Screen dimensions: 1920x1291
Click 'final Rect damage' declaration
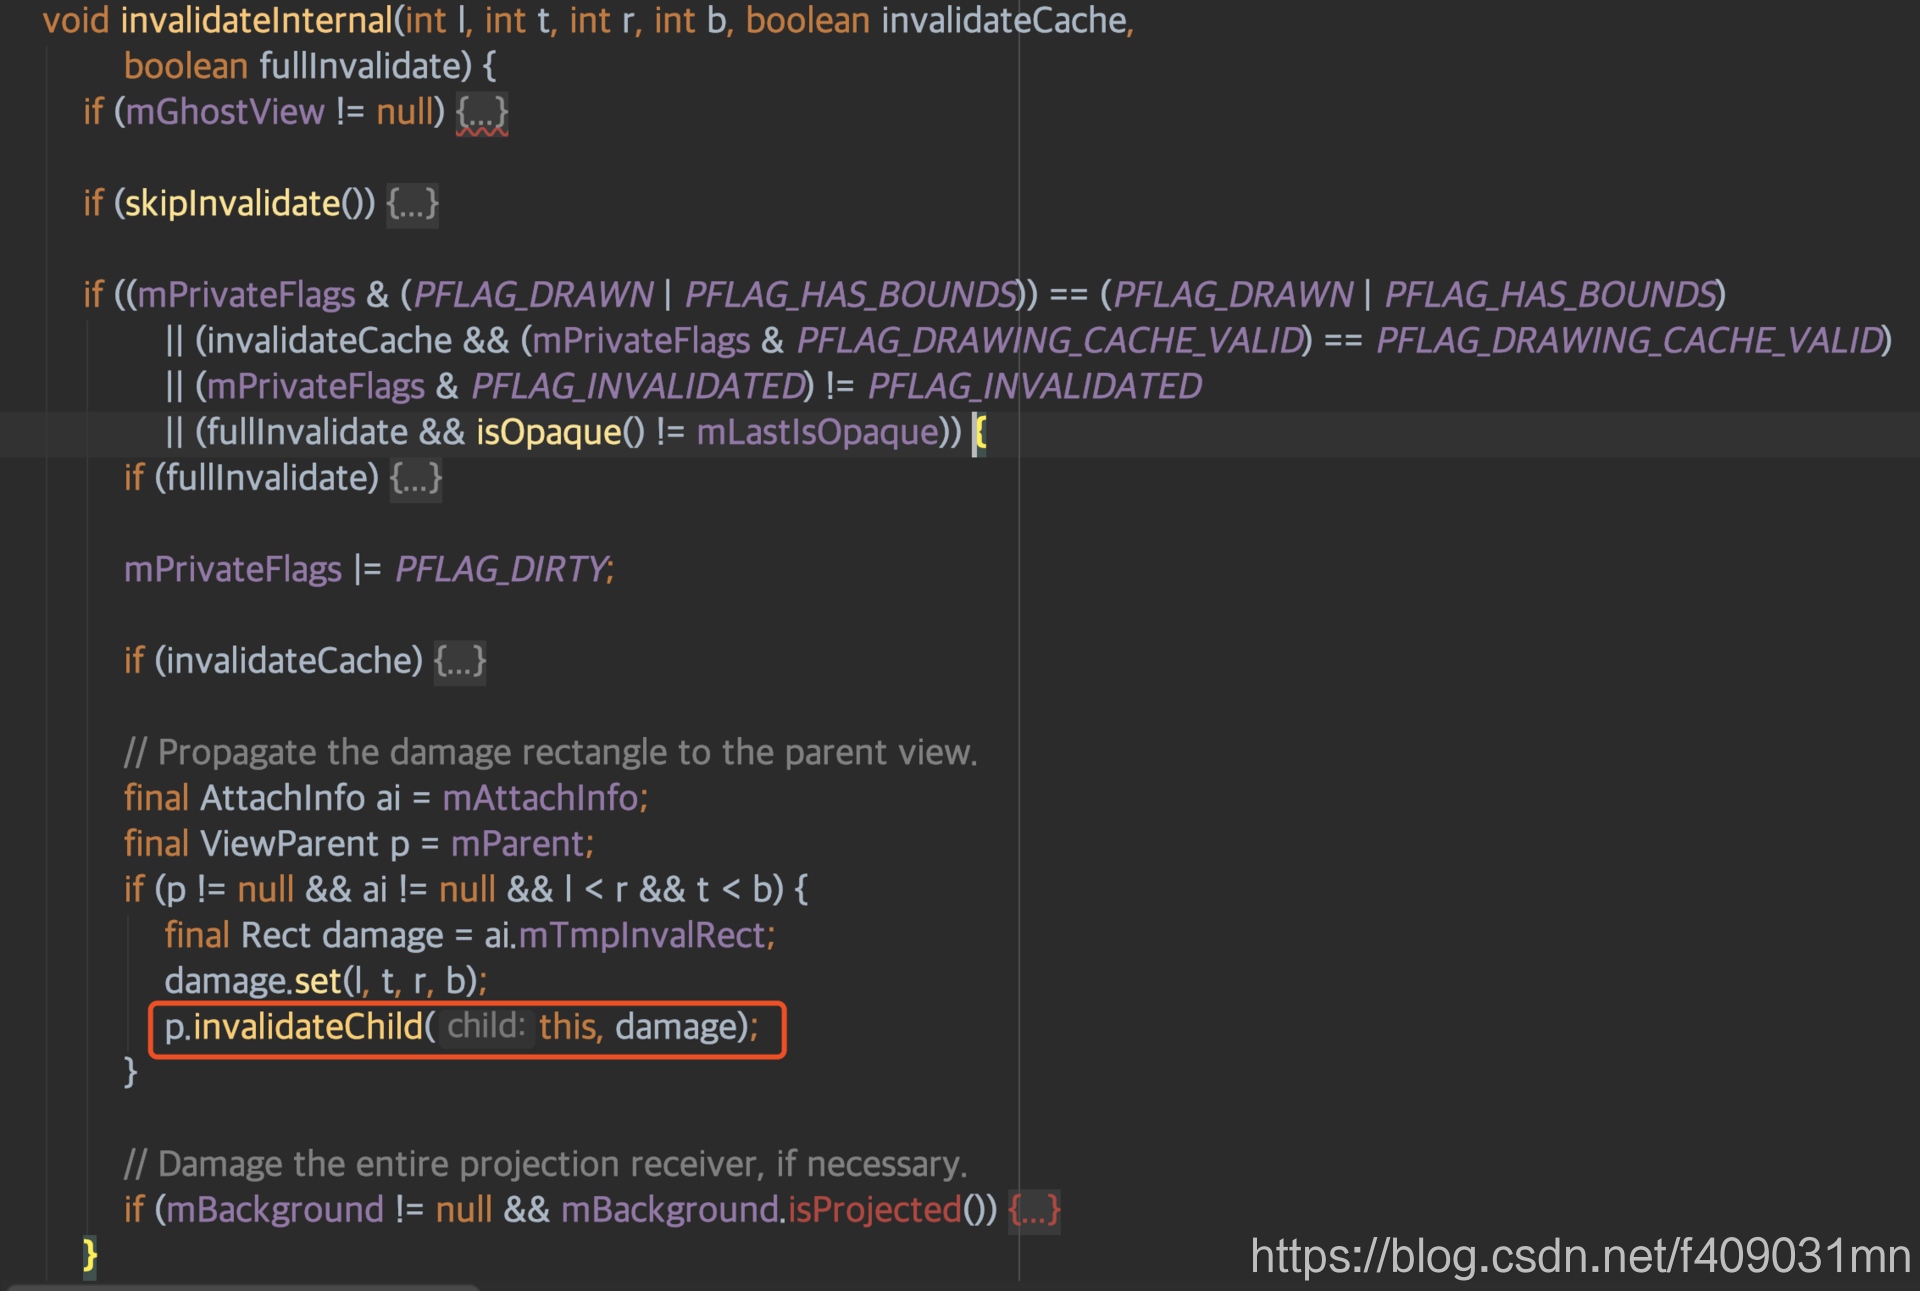point(304,935)
